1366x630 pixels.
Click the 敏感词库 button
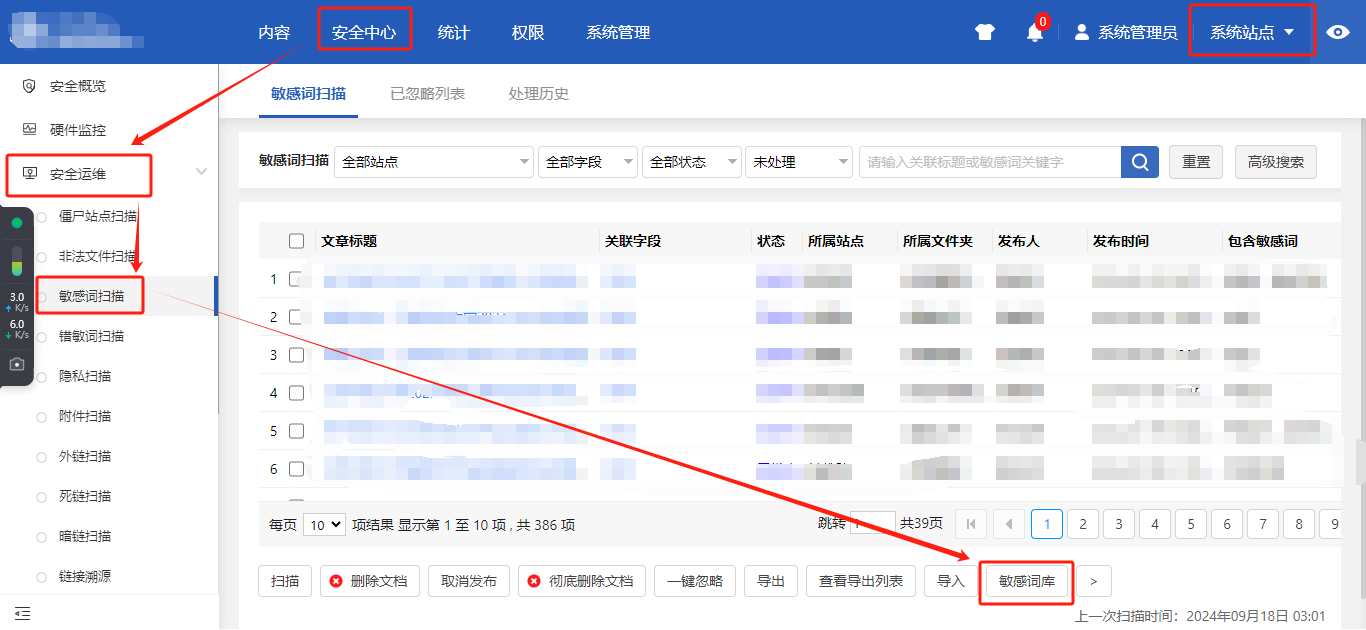pos(1027,581)
